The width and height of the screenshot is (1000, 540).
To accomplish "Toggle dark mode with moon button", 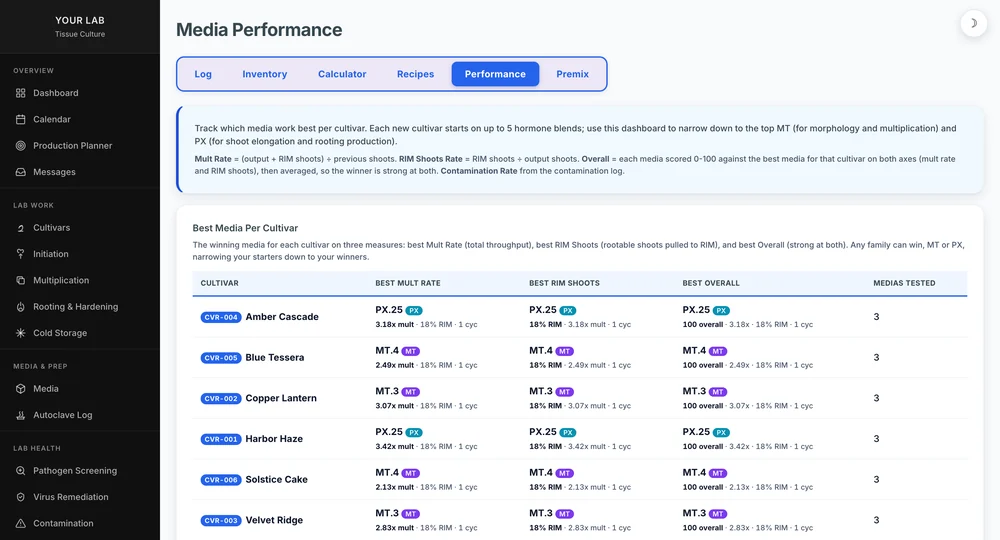I will (973, 24).
